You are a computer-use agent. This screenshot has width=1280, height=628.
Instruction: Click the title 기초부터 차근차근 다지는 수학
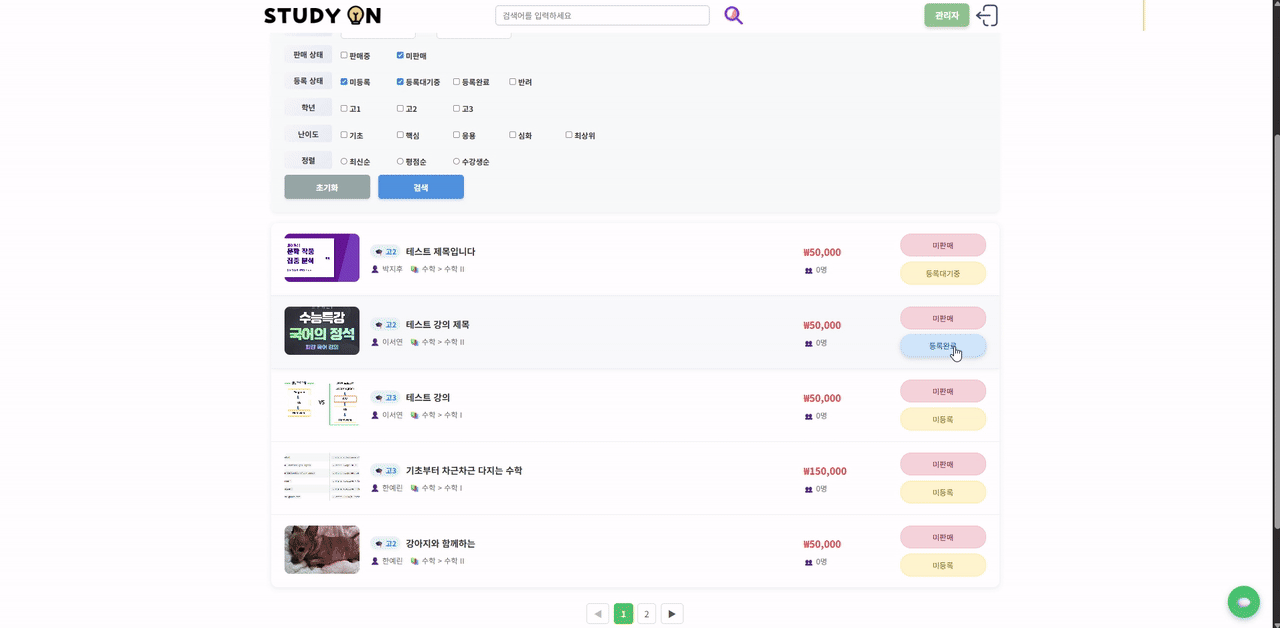click(464, 471)
